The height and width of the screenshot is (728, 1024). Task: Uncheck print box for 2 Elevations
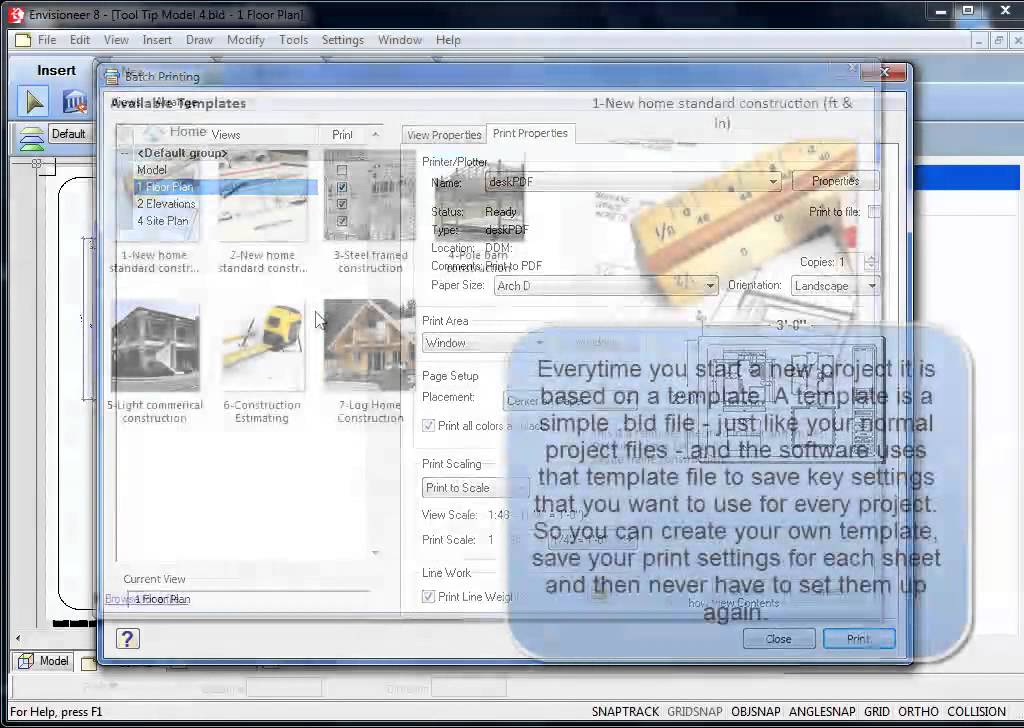[342, 204]
